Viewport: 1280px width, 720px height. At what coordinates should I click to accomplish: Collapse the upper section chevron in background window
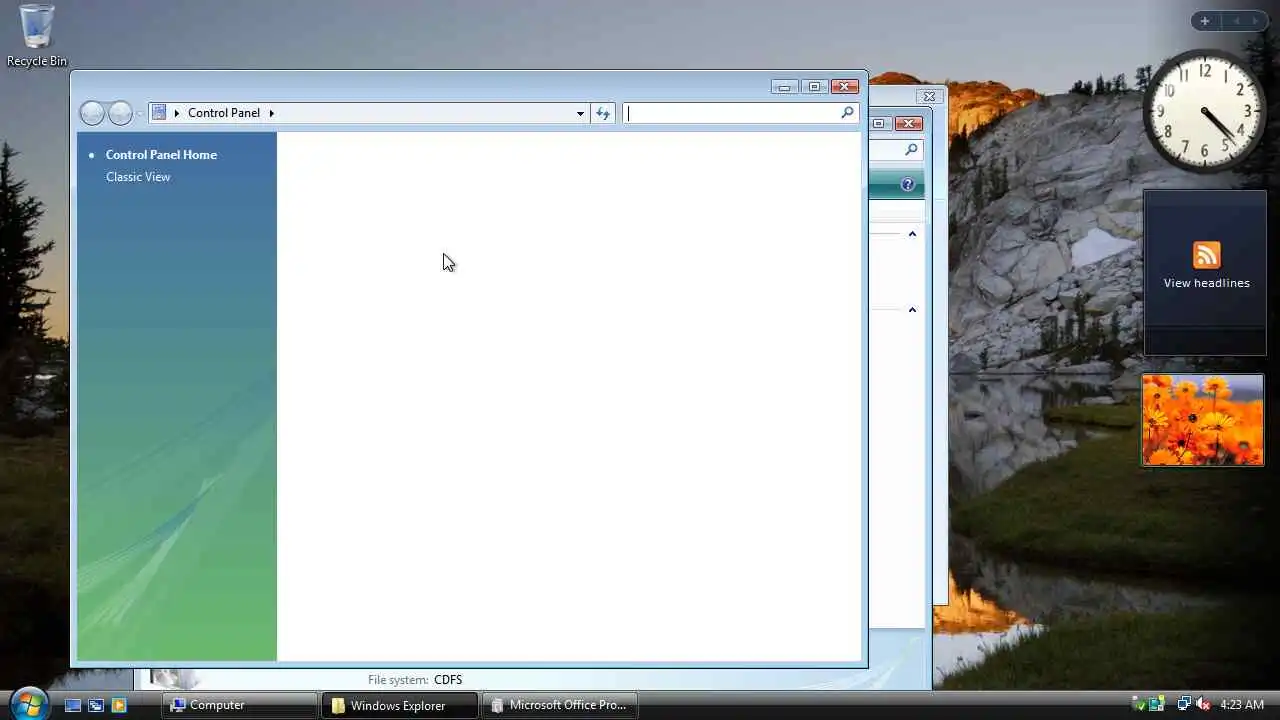[912, 234]
